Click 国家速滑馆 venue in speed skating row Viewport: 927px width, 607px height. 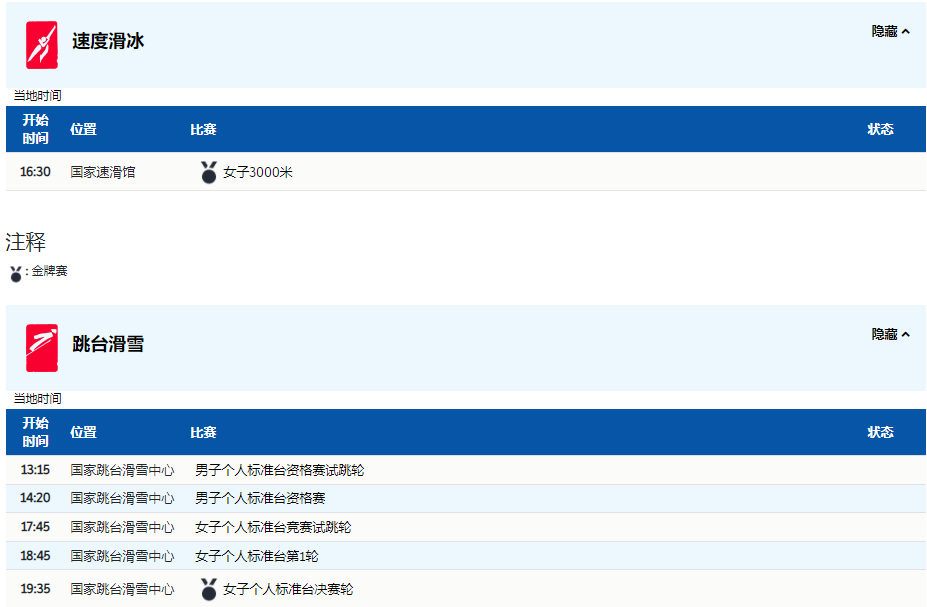[103, 172]
